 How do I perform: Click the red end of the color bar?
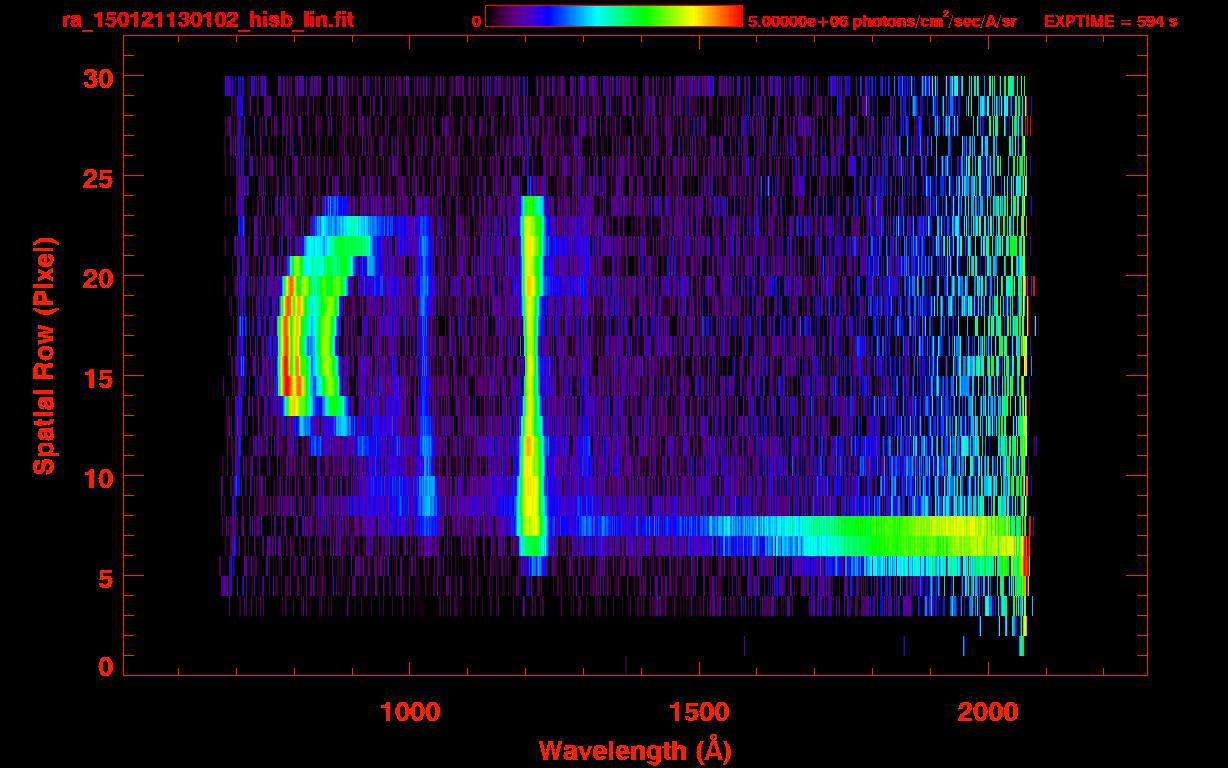pyautogui.click(x=732, y=17)
